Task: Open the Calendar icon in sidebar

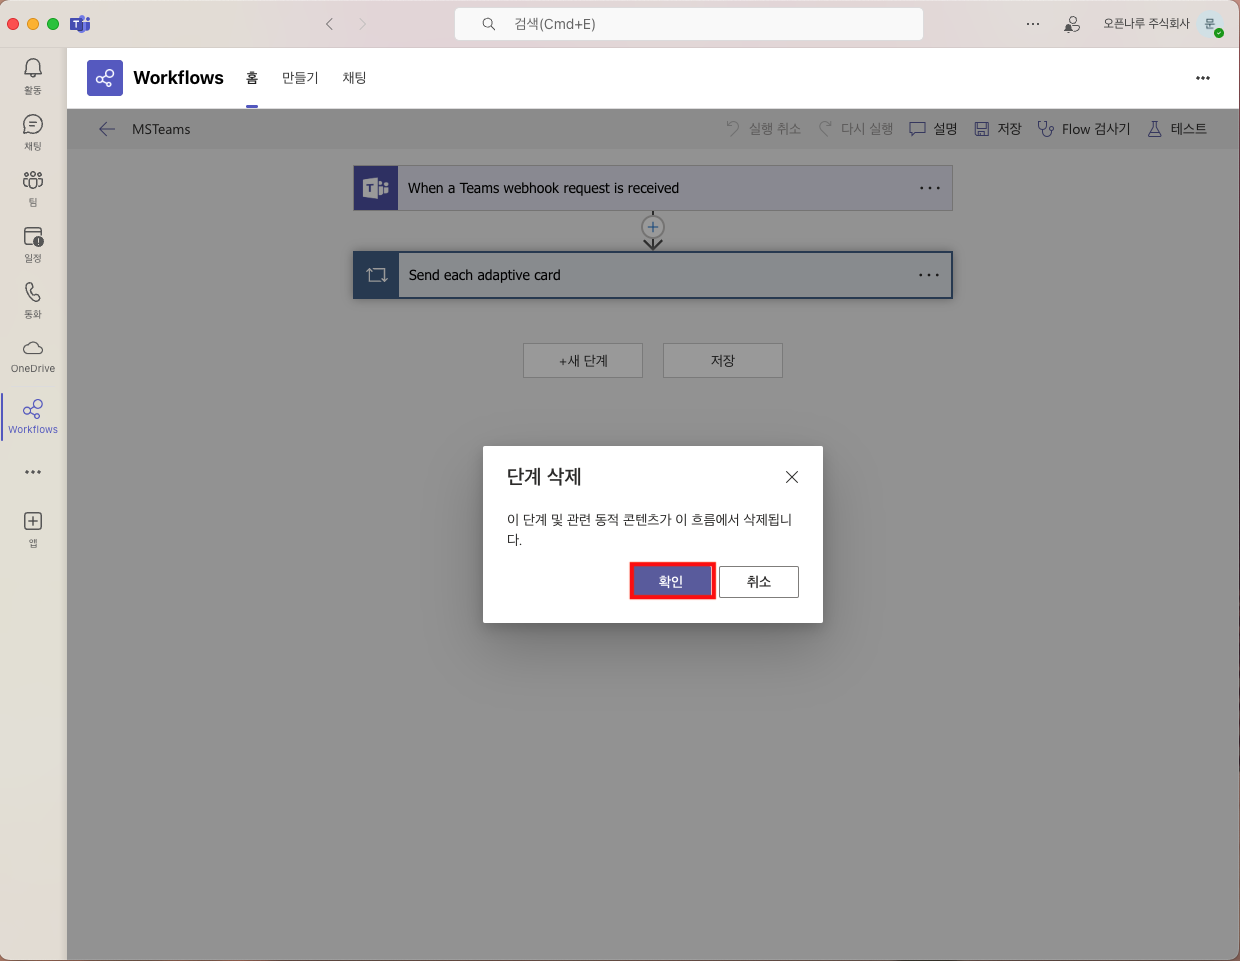Action: click(x=33, y=242)
